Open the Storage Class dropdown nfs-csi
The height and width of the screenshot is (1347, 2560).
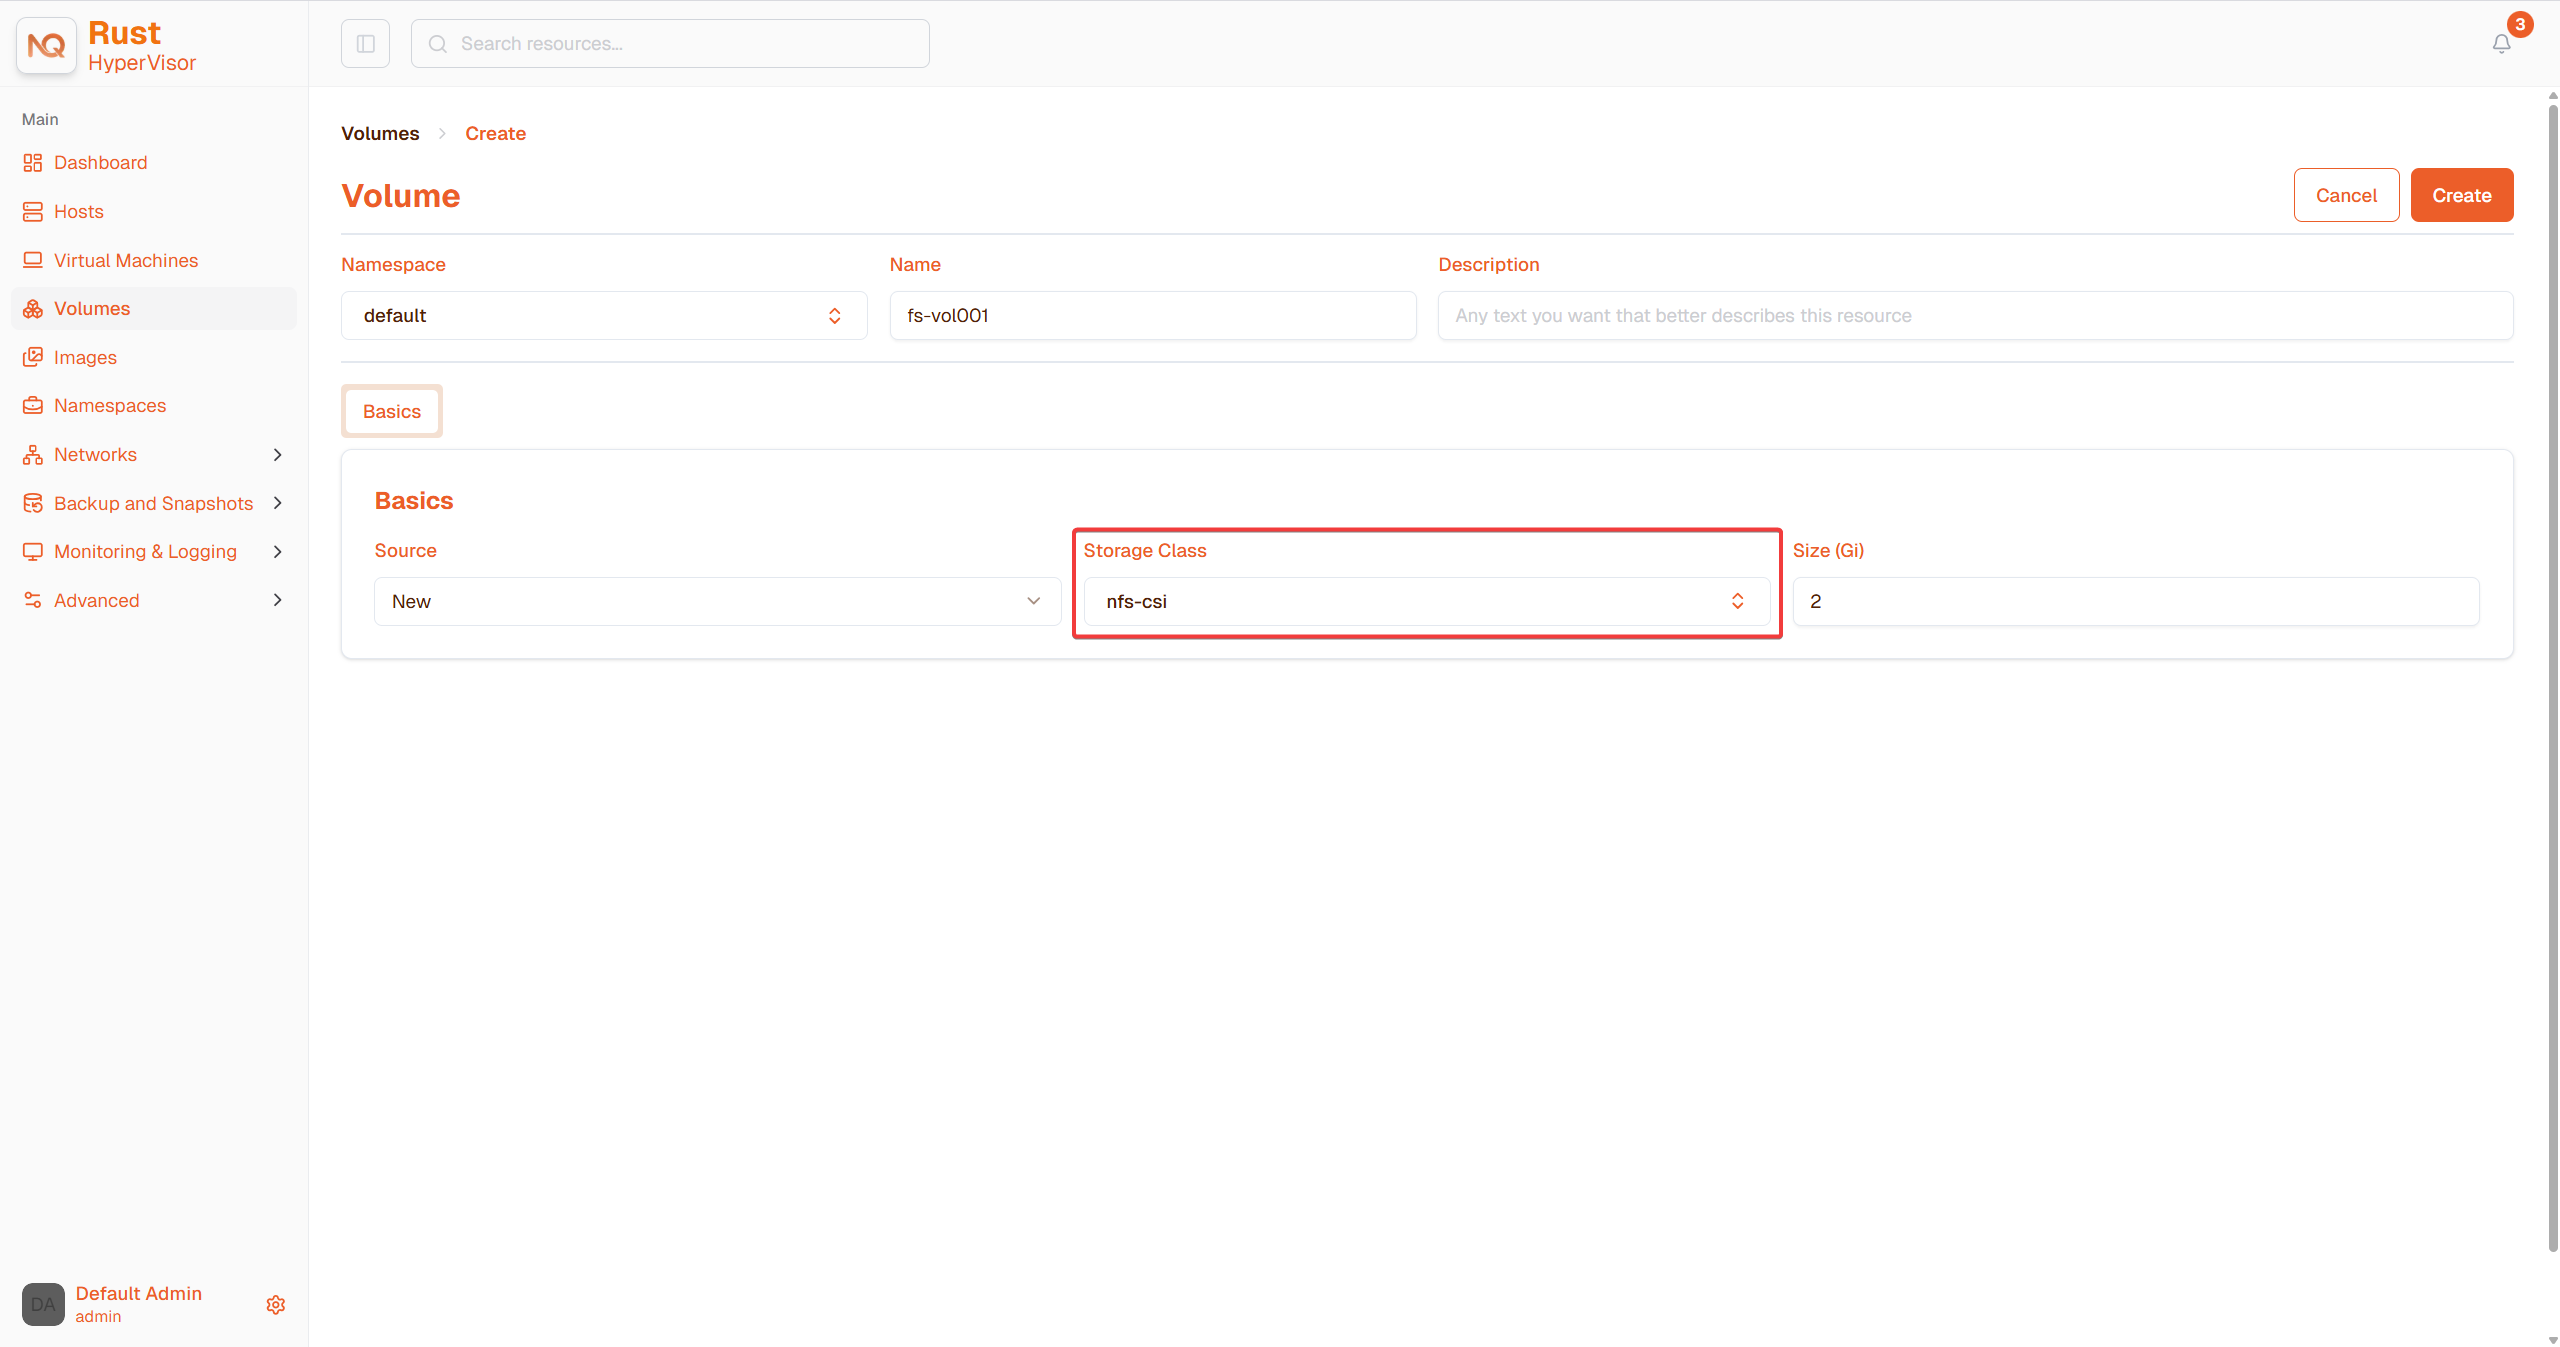point(1427,602)
